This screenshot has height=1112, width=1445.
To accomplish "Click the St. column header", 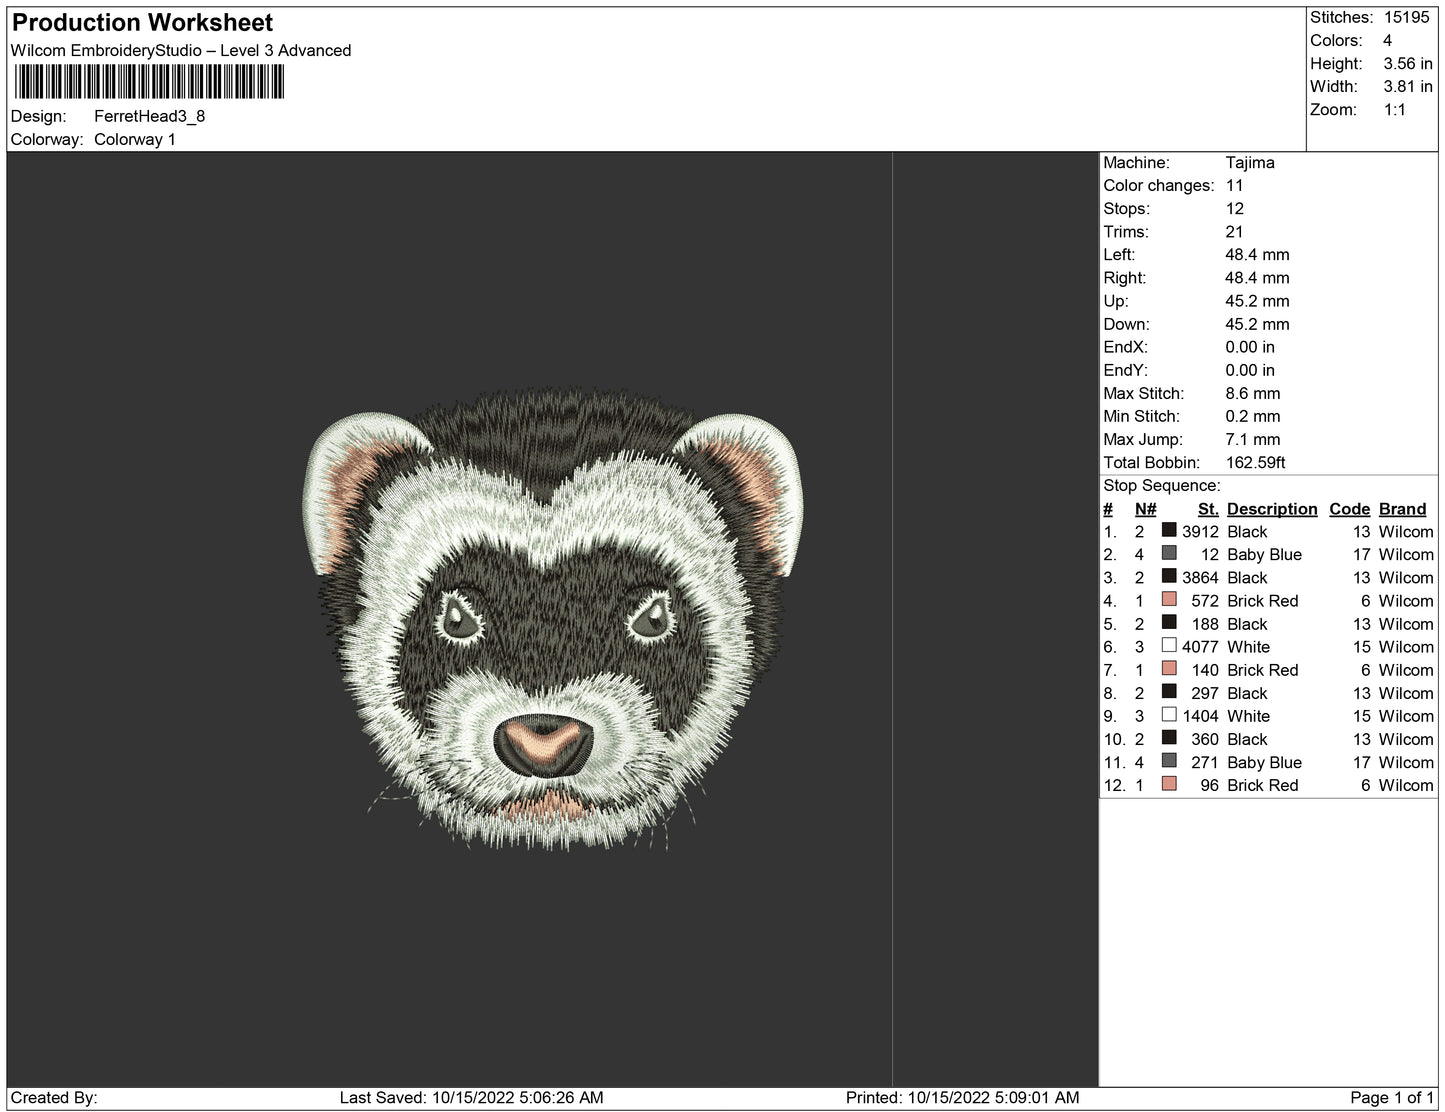I will click(1207, 509).
